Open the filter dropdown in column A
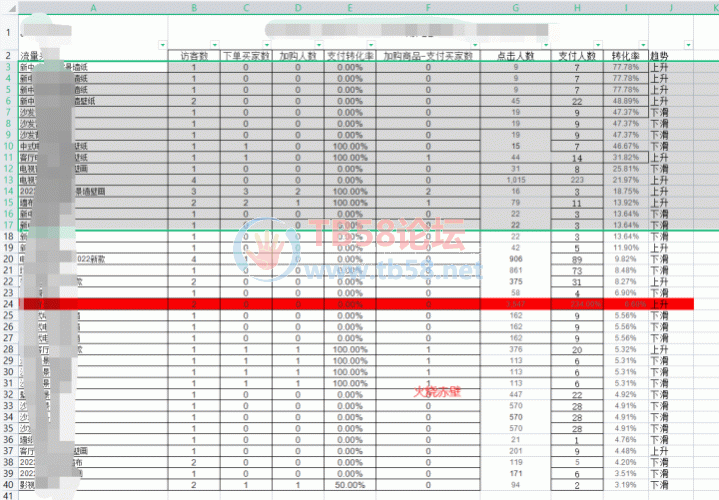The image size is (719, 500). [x=161, y=46]
